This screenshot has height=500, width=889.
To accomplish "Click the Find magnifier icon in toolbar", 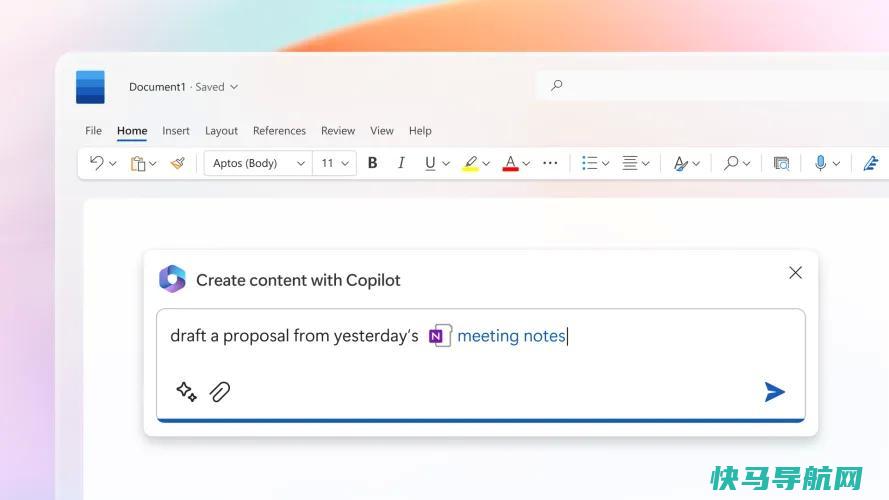I will point(731,163).
